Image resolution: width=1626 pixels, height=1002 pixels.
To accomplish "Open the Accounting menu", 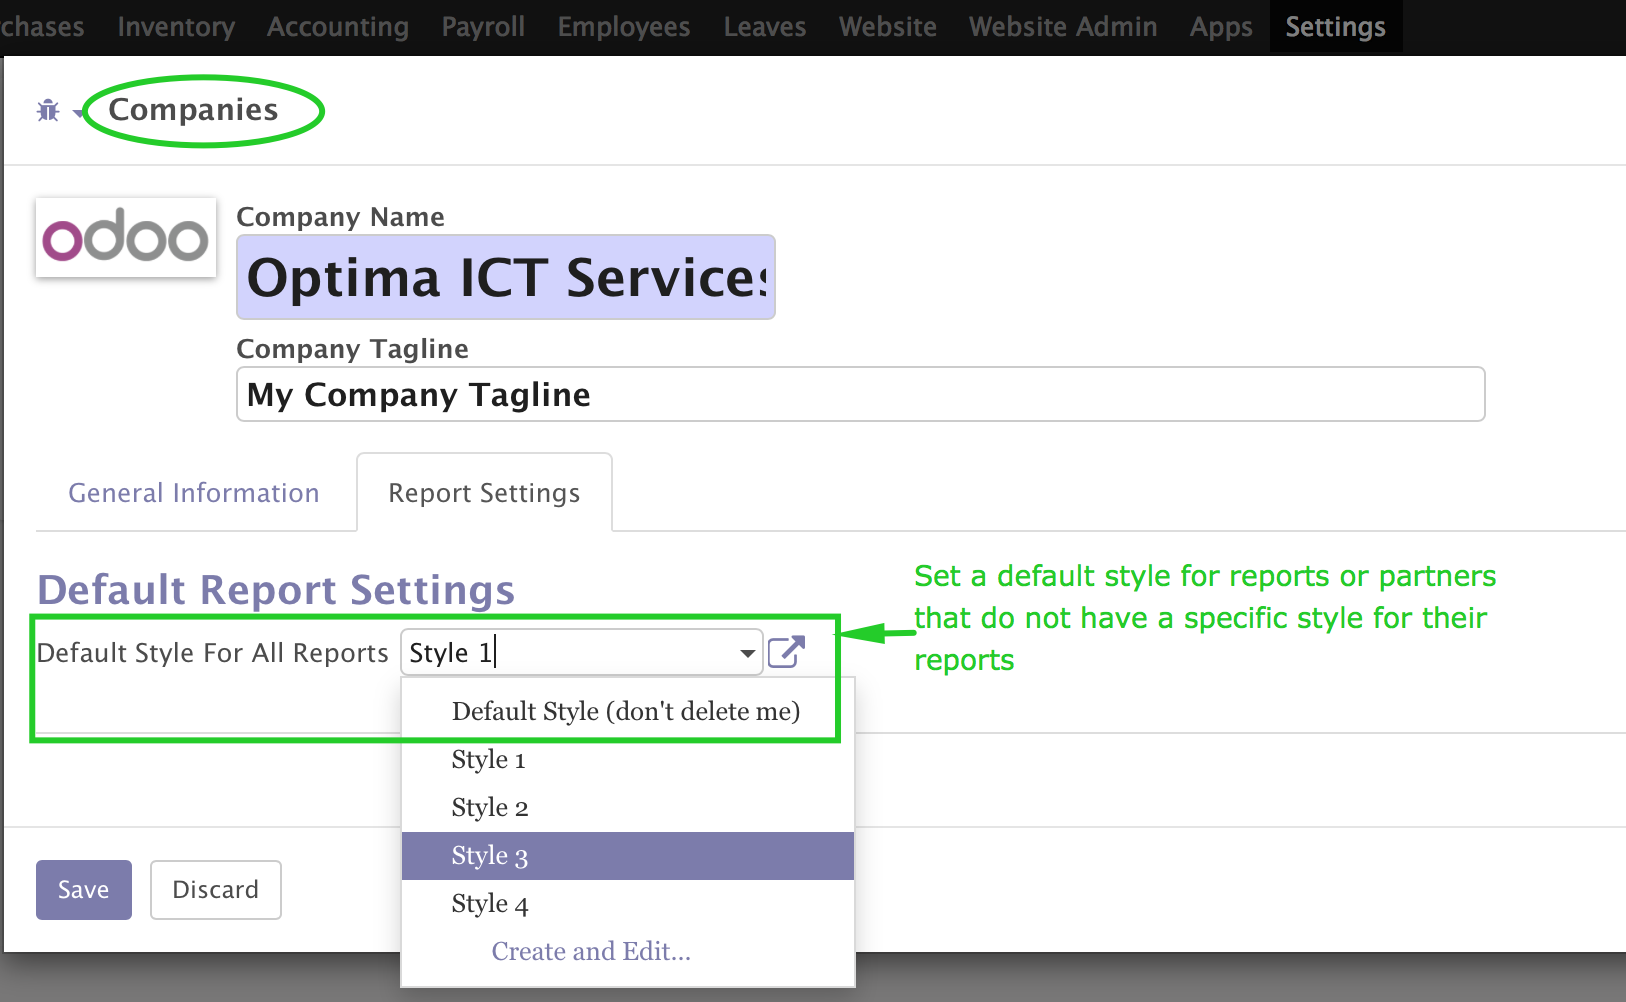I will 338,27.
